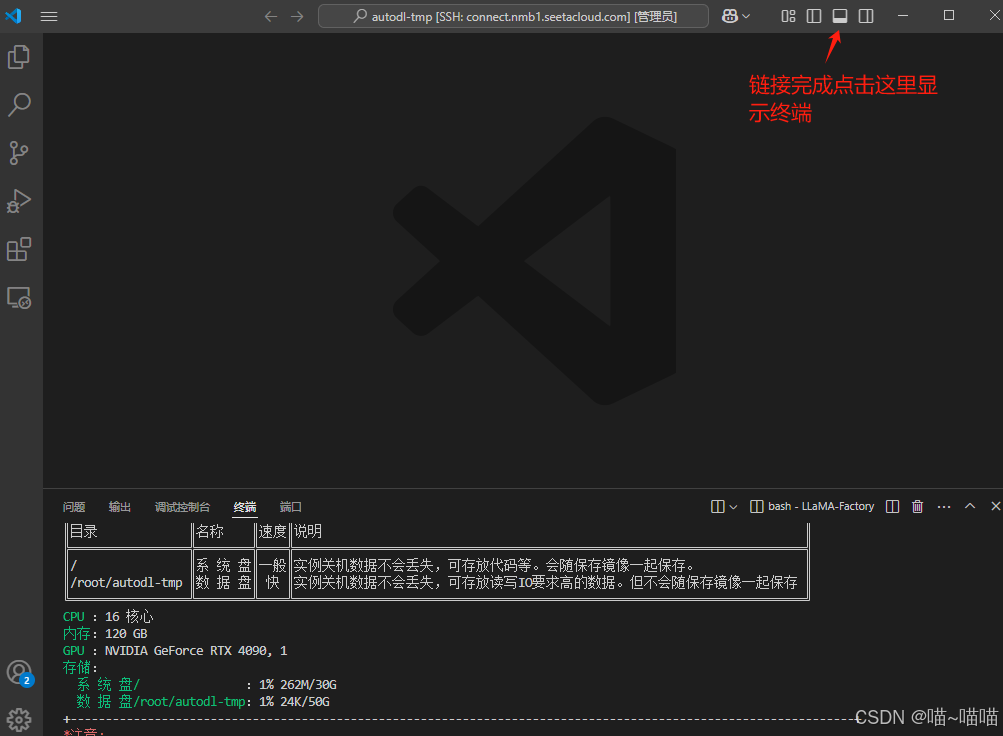Kill the terminal with trash icon
Screen dimensions: 1003x736
coord(917,506)
